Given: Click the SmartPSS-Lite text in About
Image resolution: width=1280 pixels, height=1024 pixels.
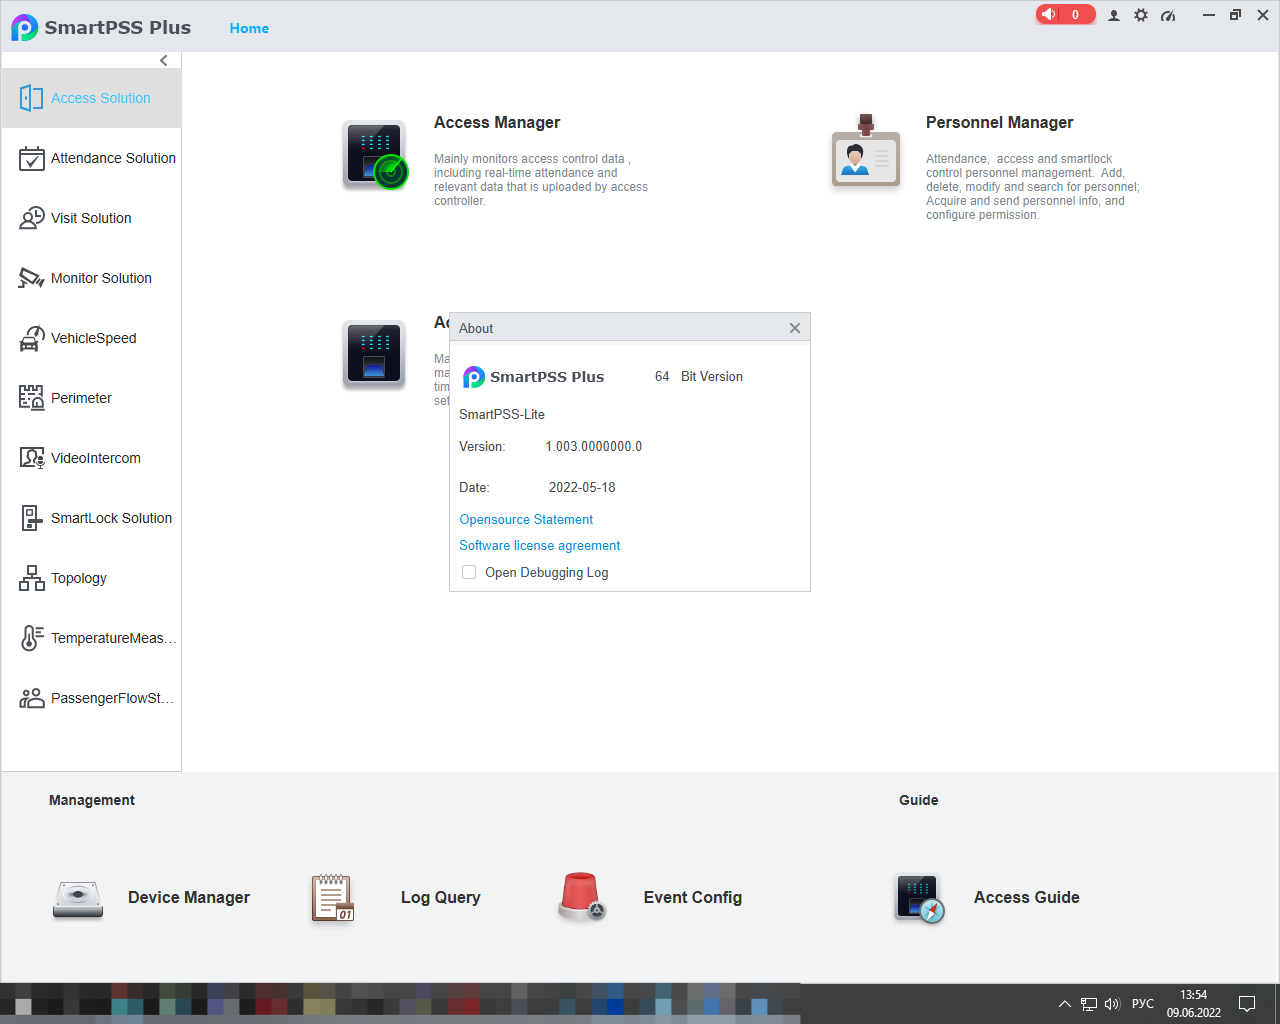Looking at the screenshot, I should point(502,414).
